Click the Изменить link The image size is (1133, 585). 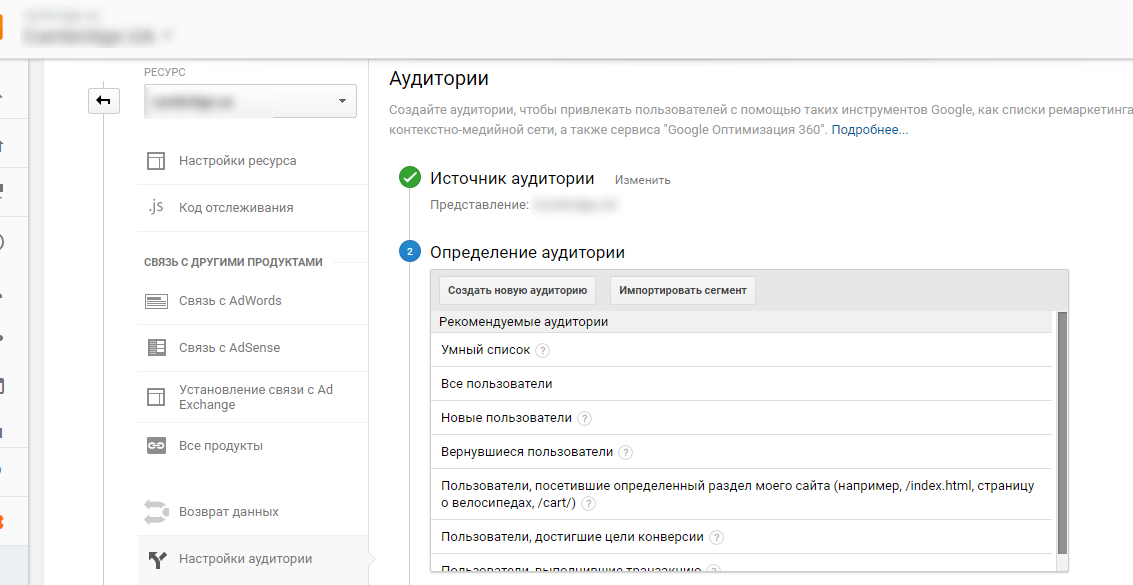[642, 180]
